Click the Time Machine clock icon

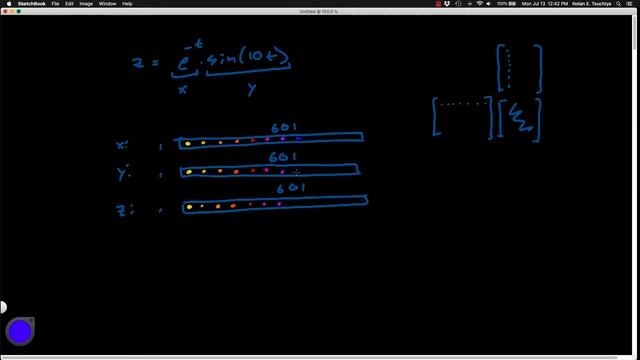pos(458,4)
